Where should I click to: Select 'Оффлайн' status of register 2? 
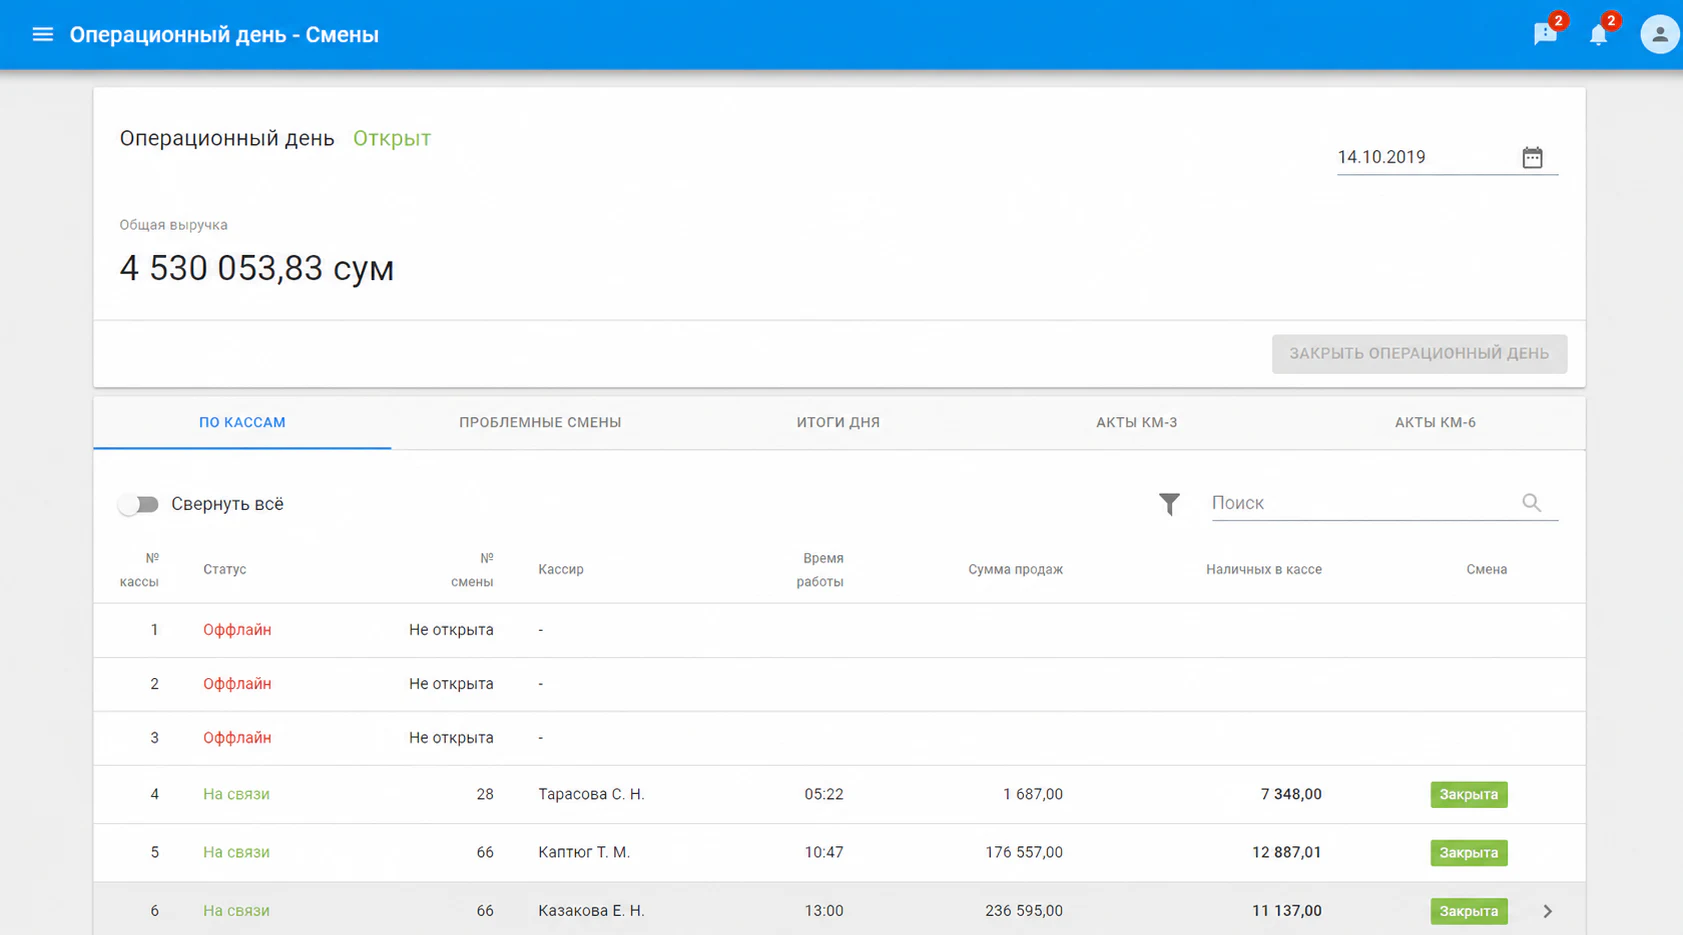[x=237, y=684]
